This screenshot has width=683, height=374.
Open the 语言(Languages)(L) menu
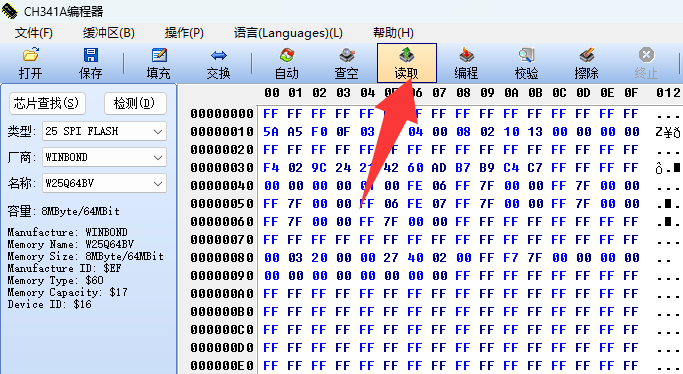click(x=288, y=33)
